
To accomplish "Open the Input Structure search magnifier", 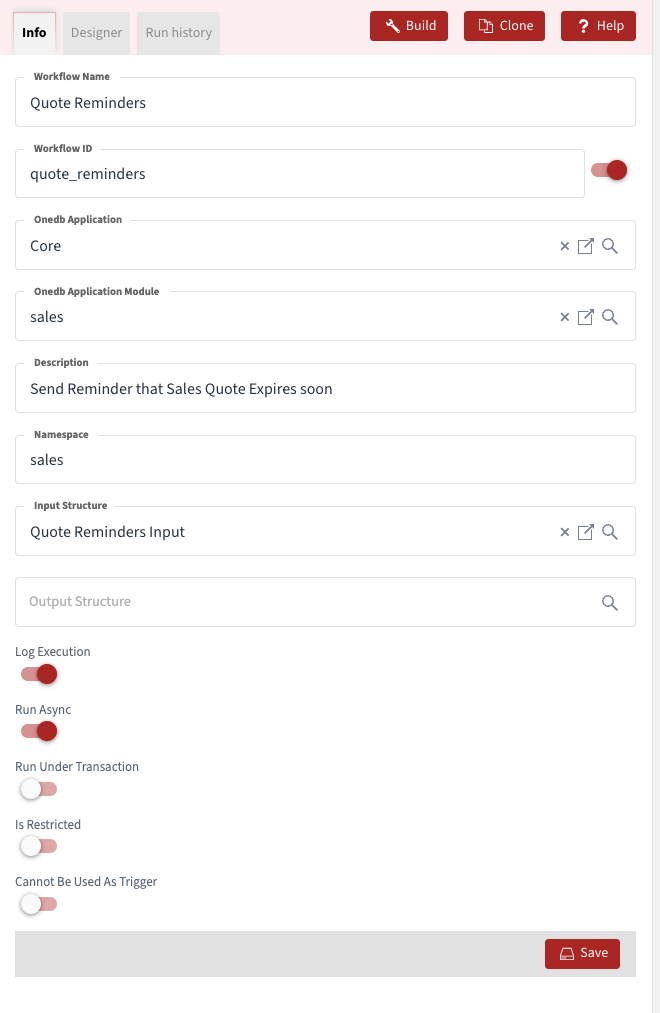I will 610,531.
